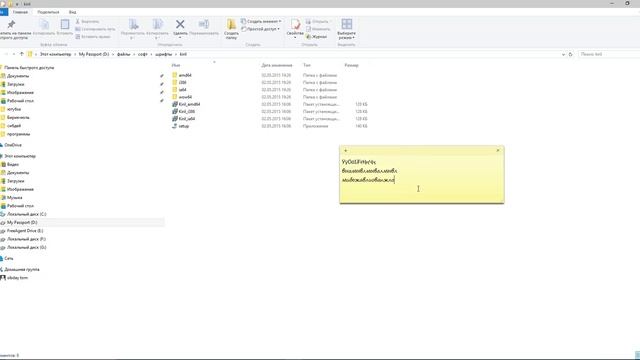
Task: Sort files by the Тип column header
Action: 307,65
